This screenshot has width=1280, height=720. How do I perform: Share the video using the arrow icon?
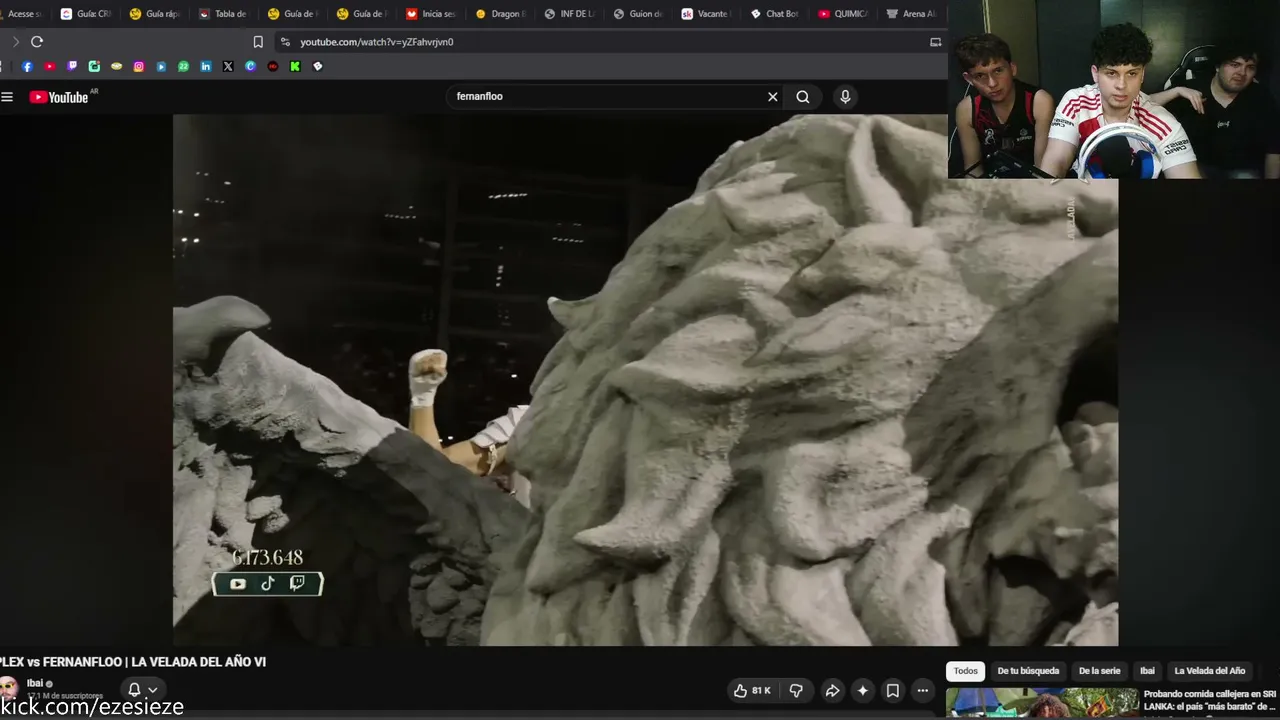point(832,690)
